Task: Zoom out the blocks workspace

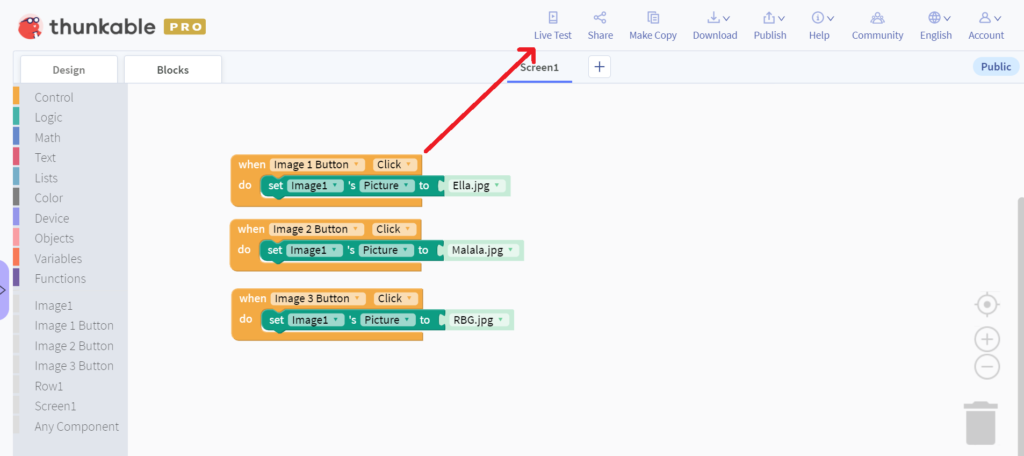Action: click(x=987, y=366)
